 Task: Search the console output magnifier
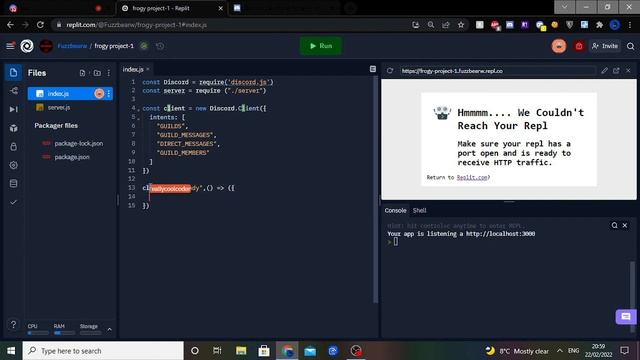614,225
